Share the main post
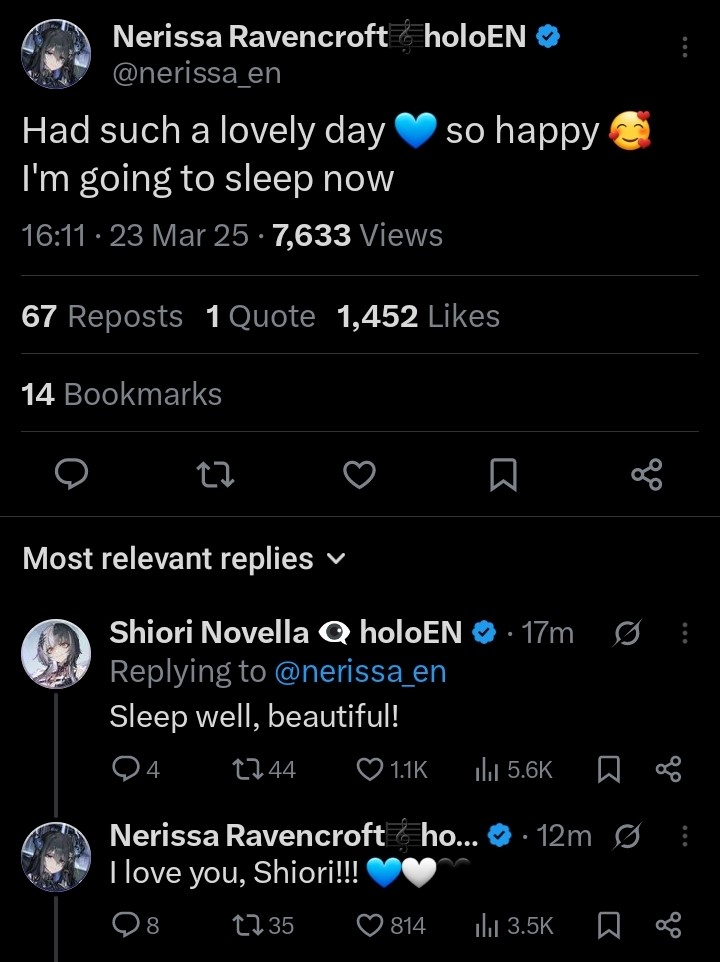 point(647,475)
